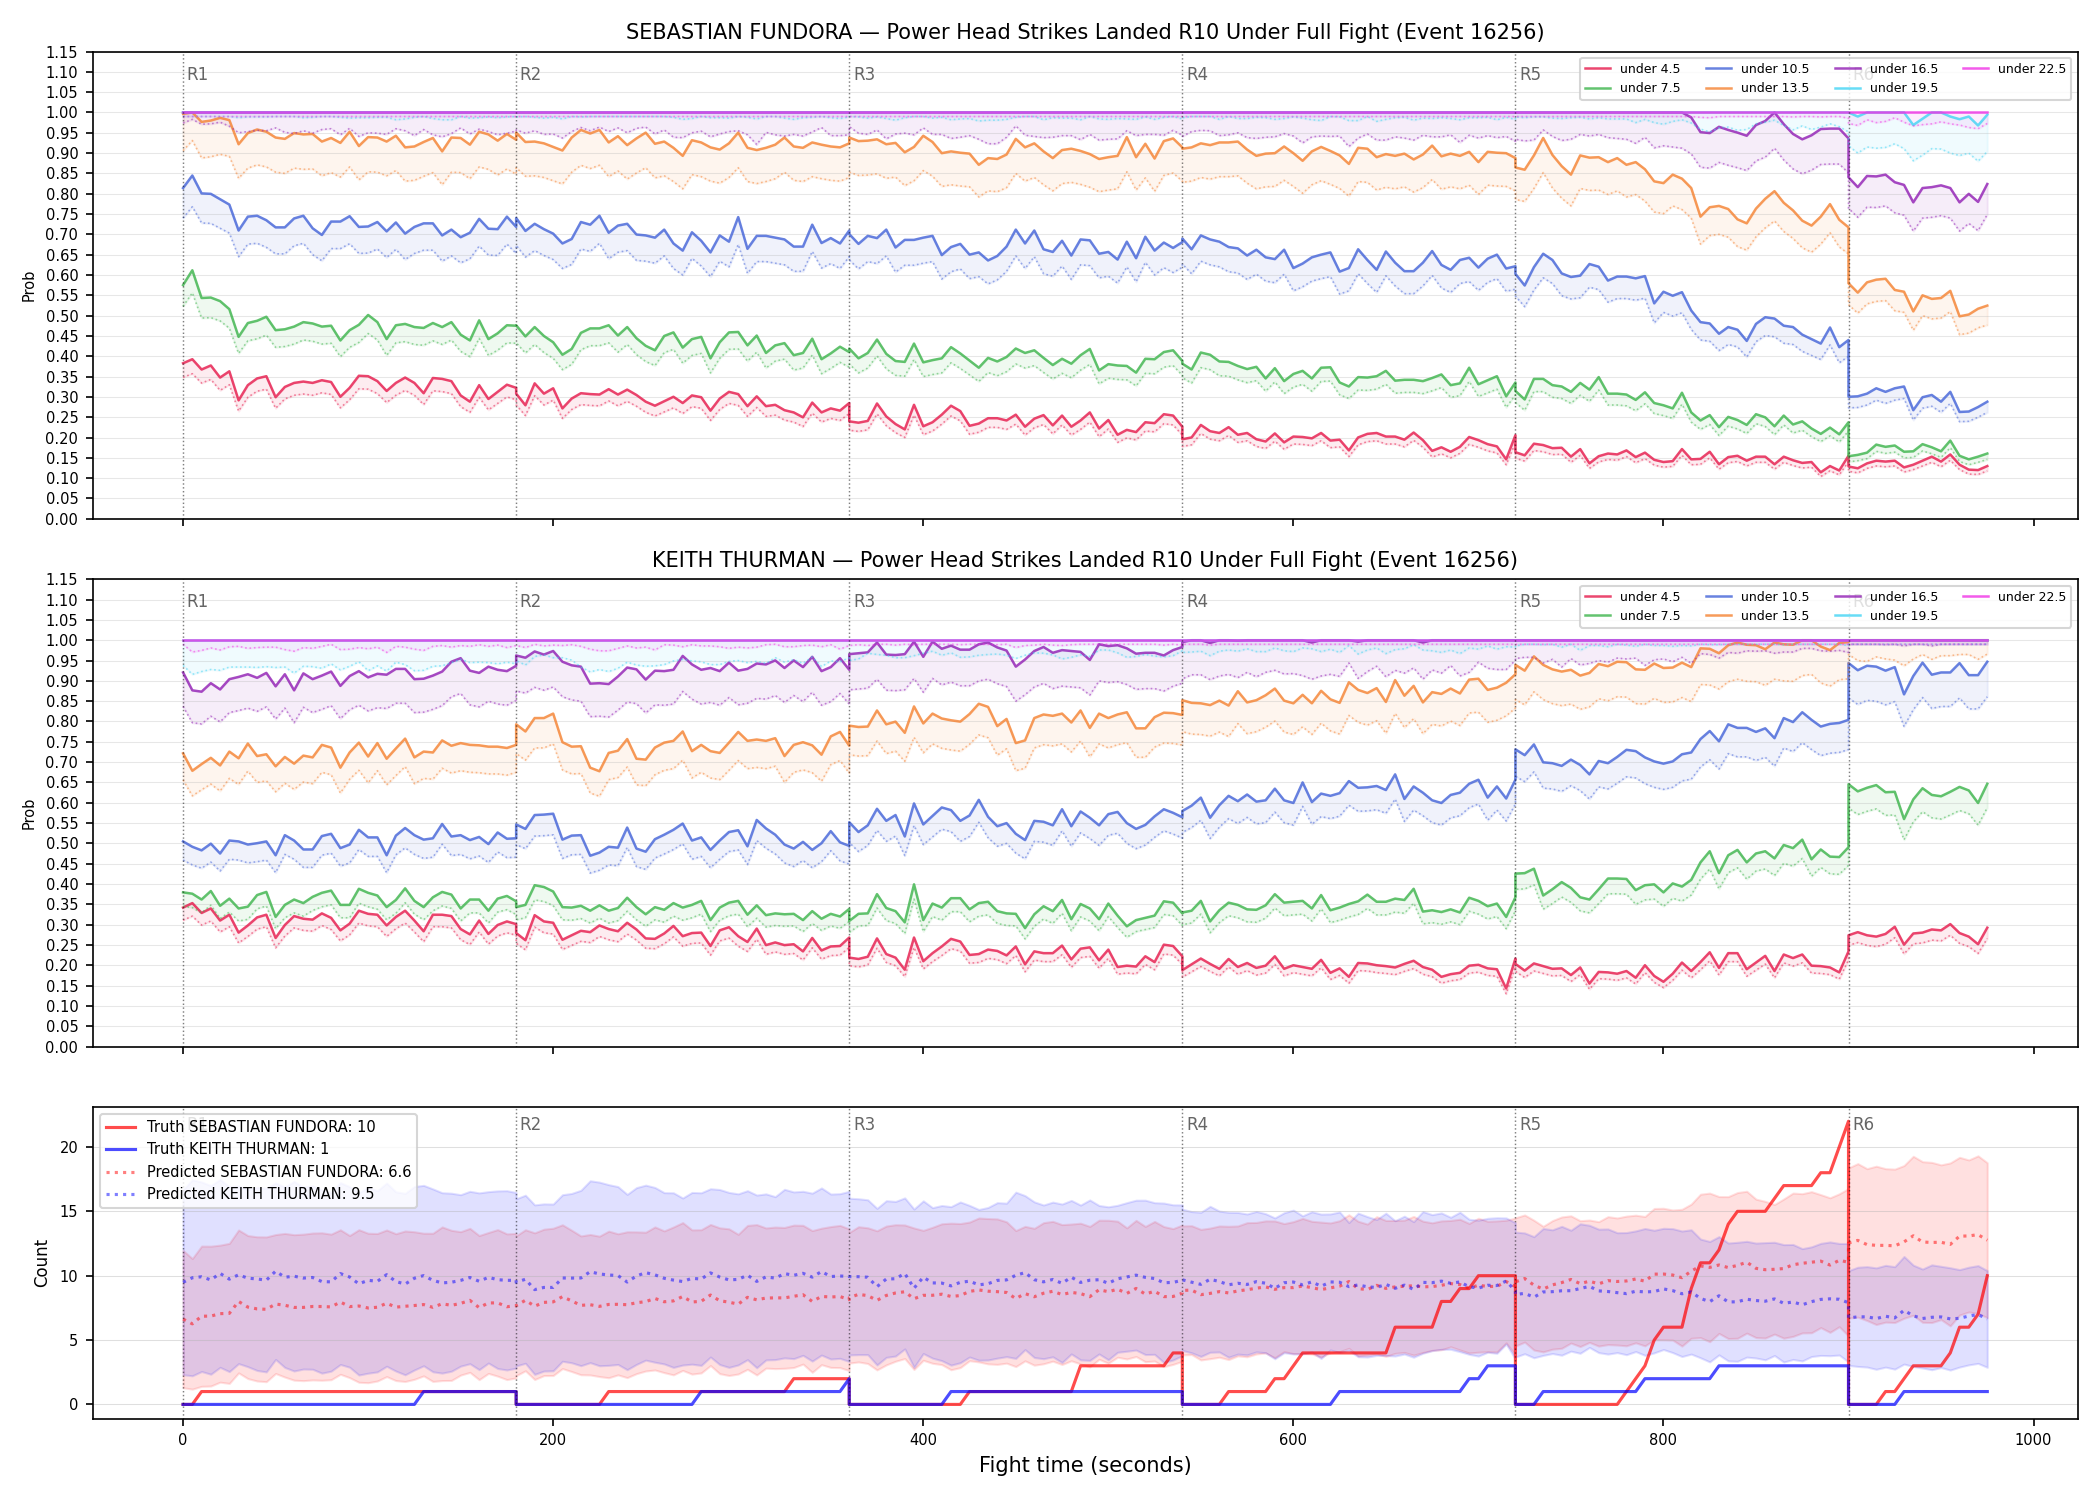
Task: Pick 'under 10.5' in Thurman chart legend
Action: coord(1758,597)
